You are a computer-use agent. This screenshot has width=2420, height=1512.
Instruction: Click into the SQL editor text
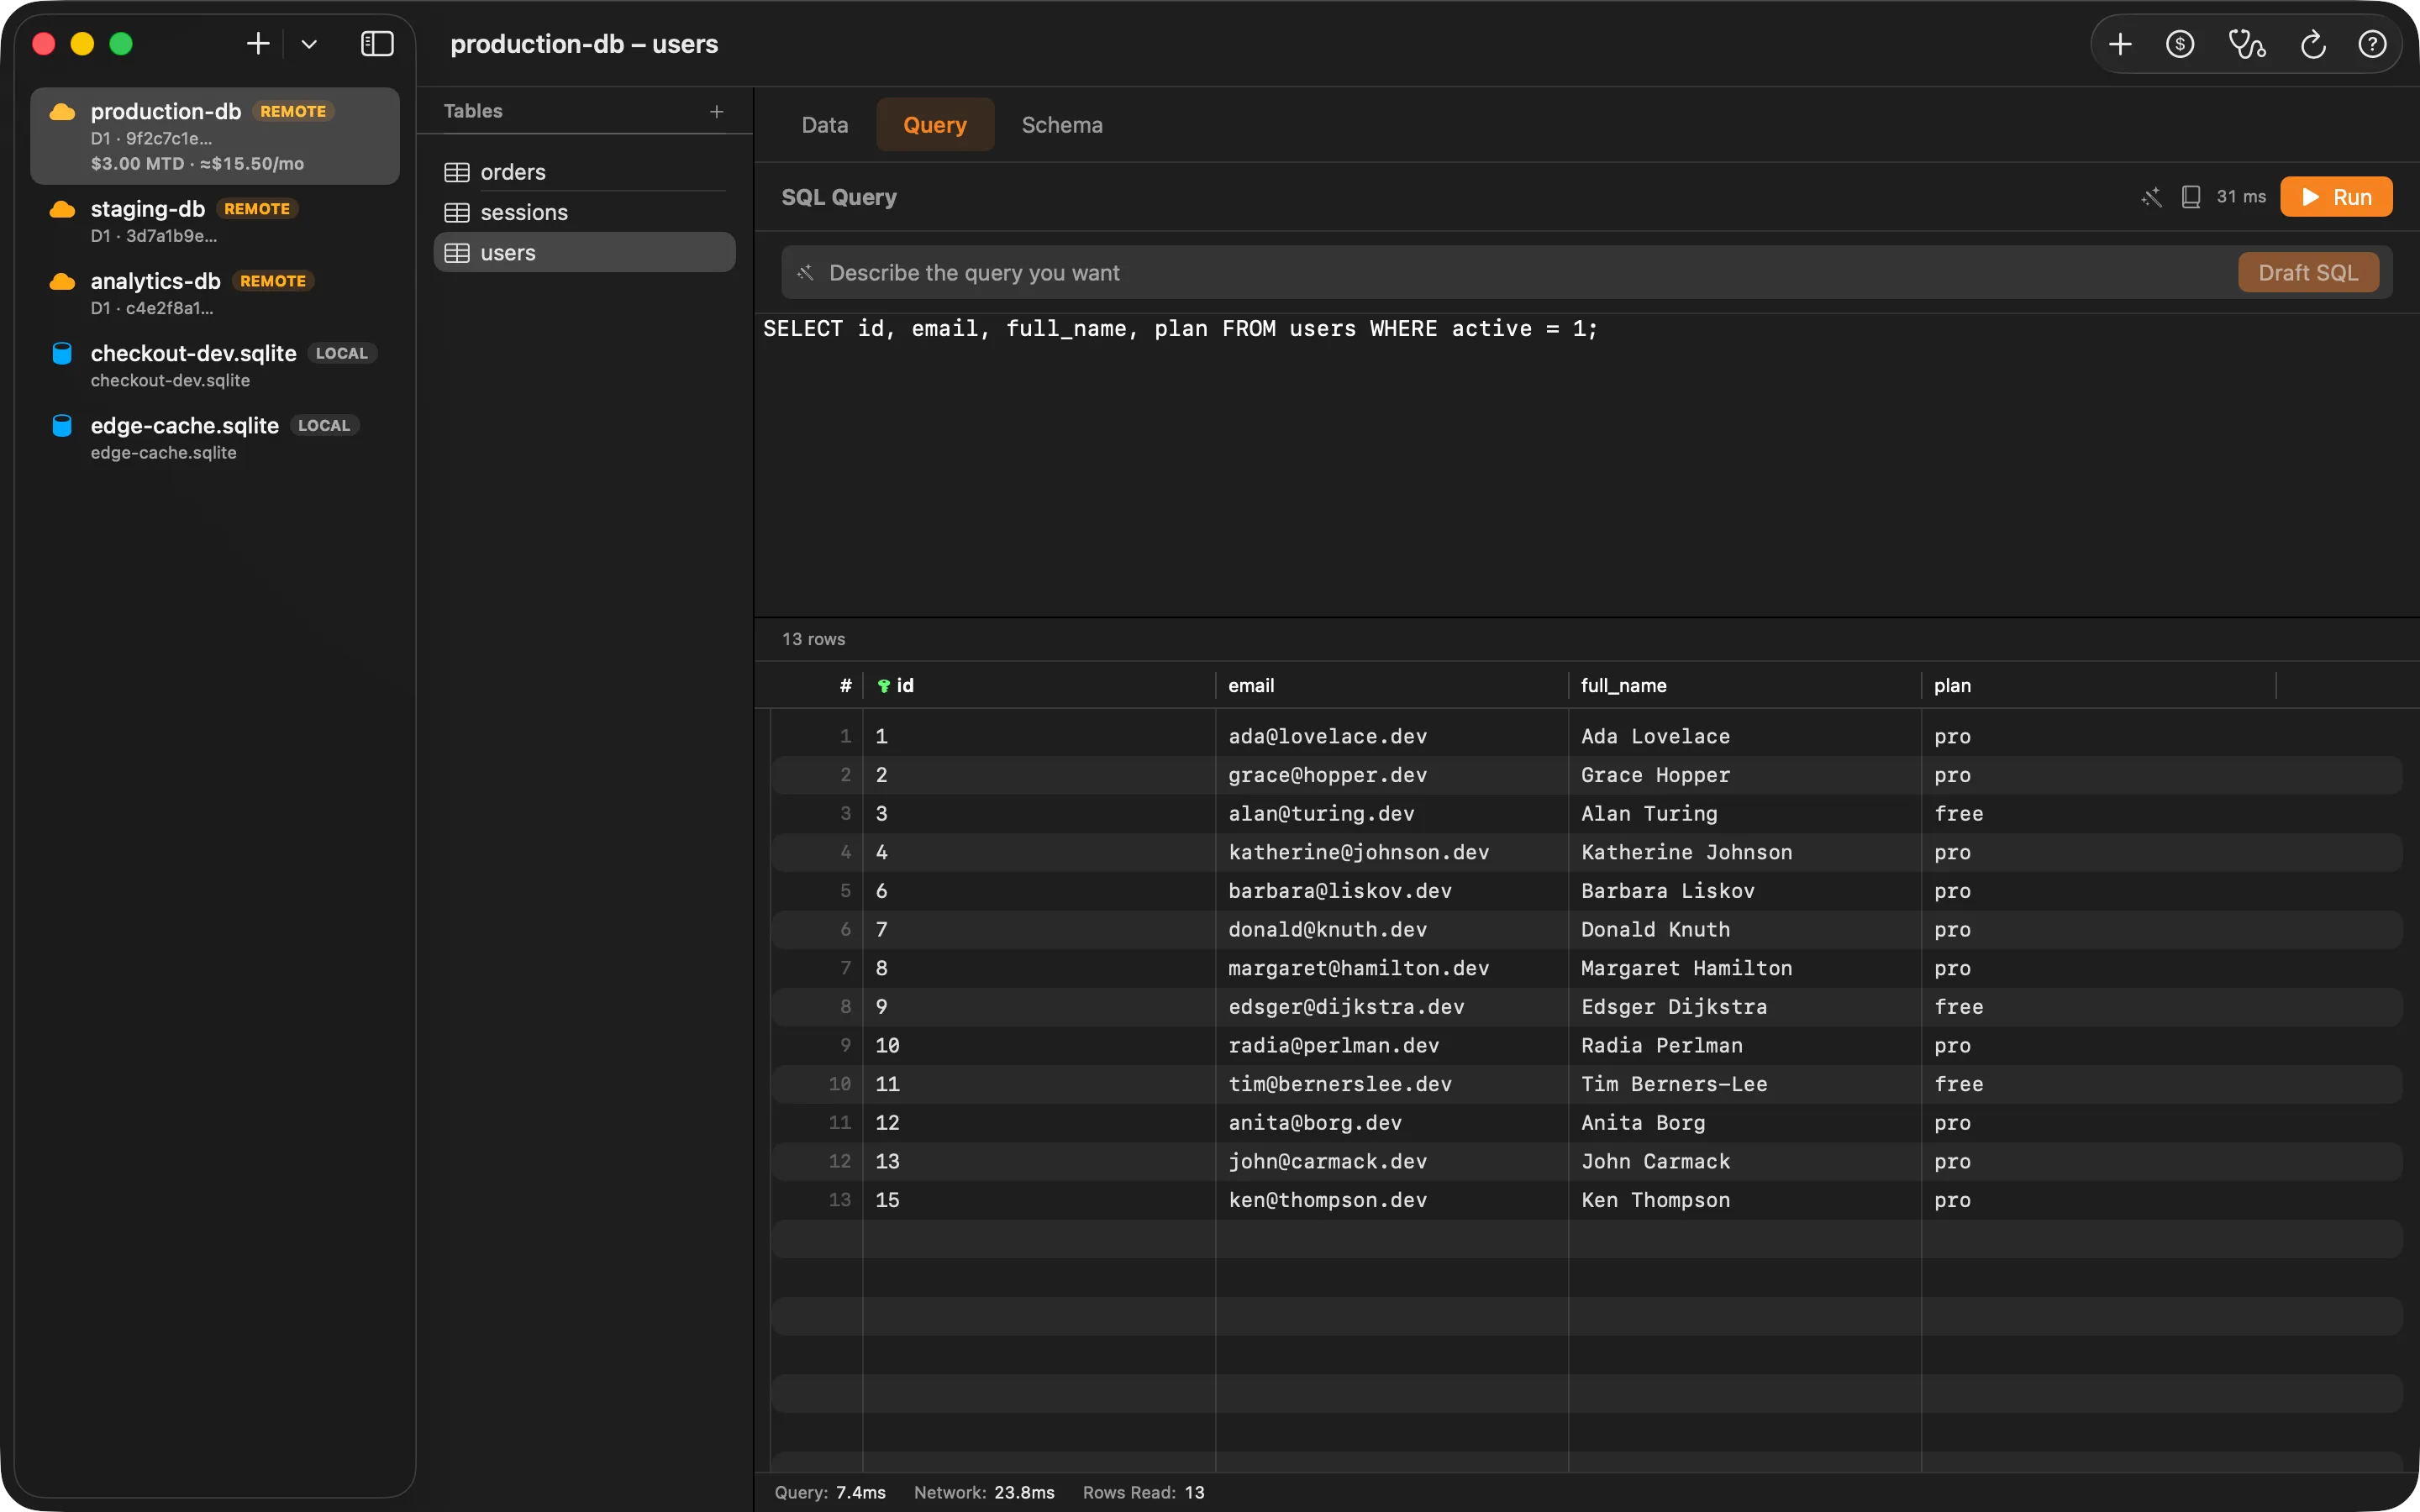tap(1180, 329)
